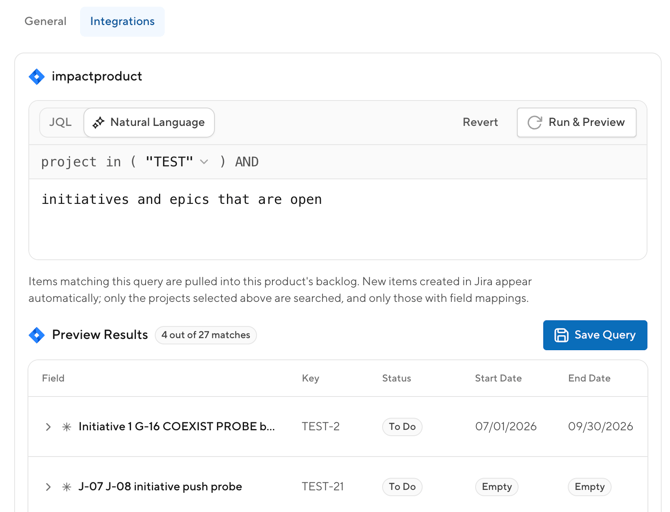Click the 4 out of 27 matches badge

click(206, 335)
